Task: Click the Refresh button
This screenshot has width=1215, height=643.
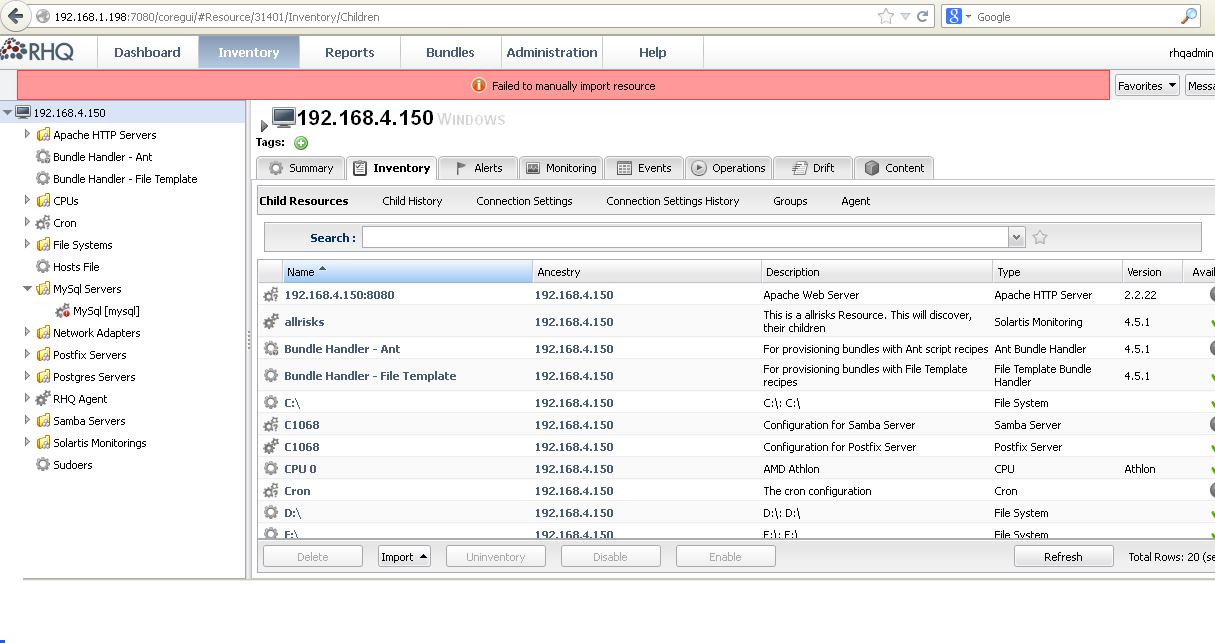Action: (1063, 555)
